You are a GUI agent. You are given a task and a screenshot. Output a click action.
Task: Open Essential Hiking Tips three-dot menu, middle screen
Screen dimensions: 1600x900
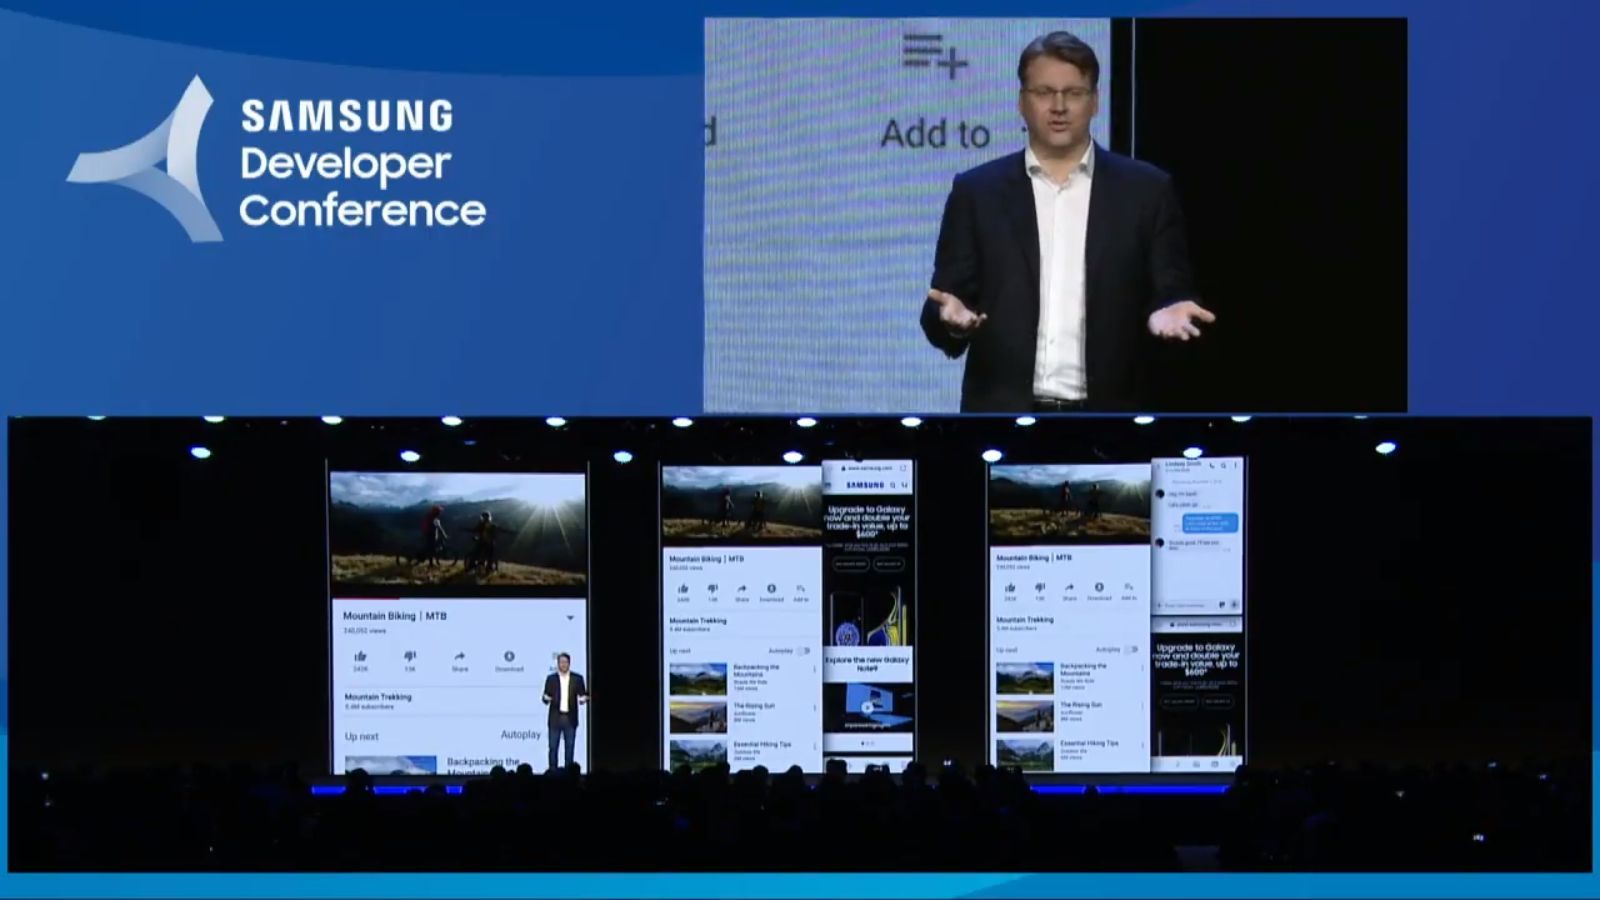(814, 746)
